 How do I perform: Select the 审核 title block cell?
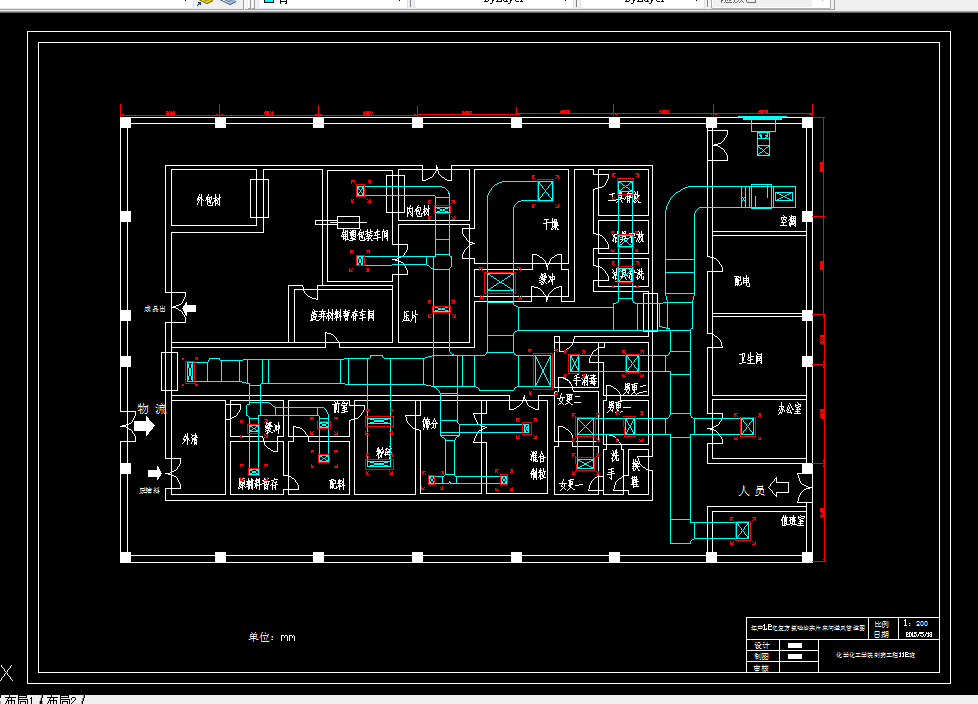click(x=762, y=668)
